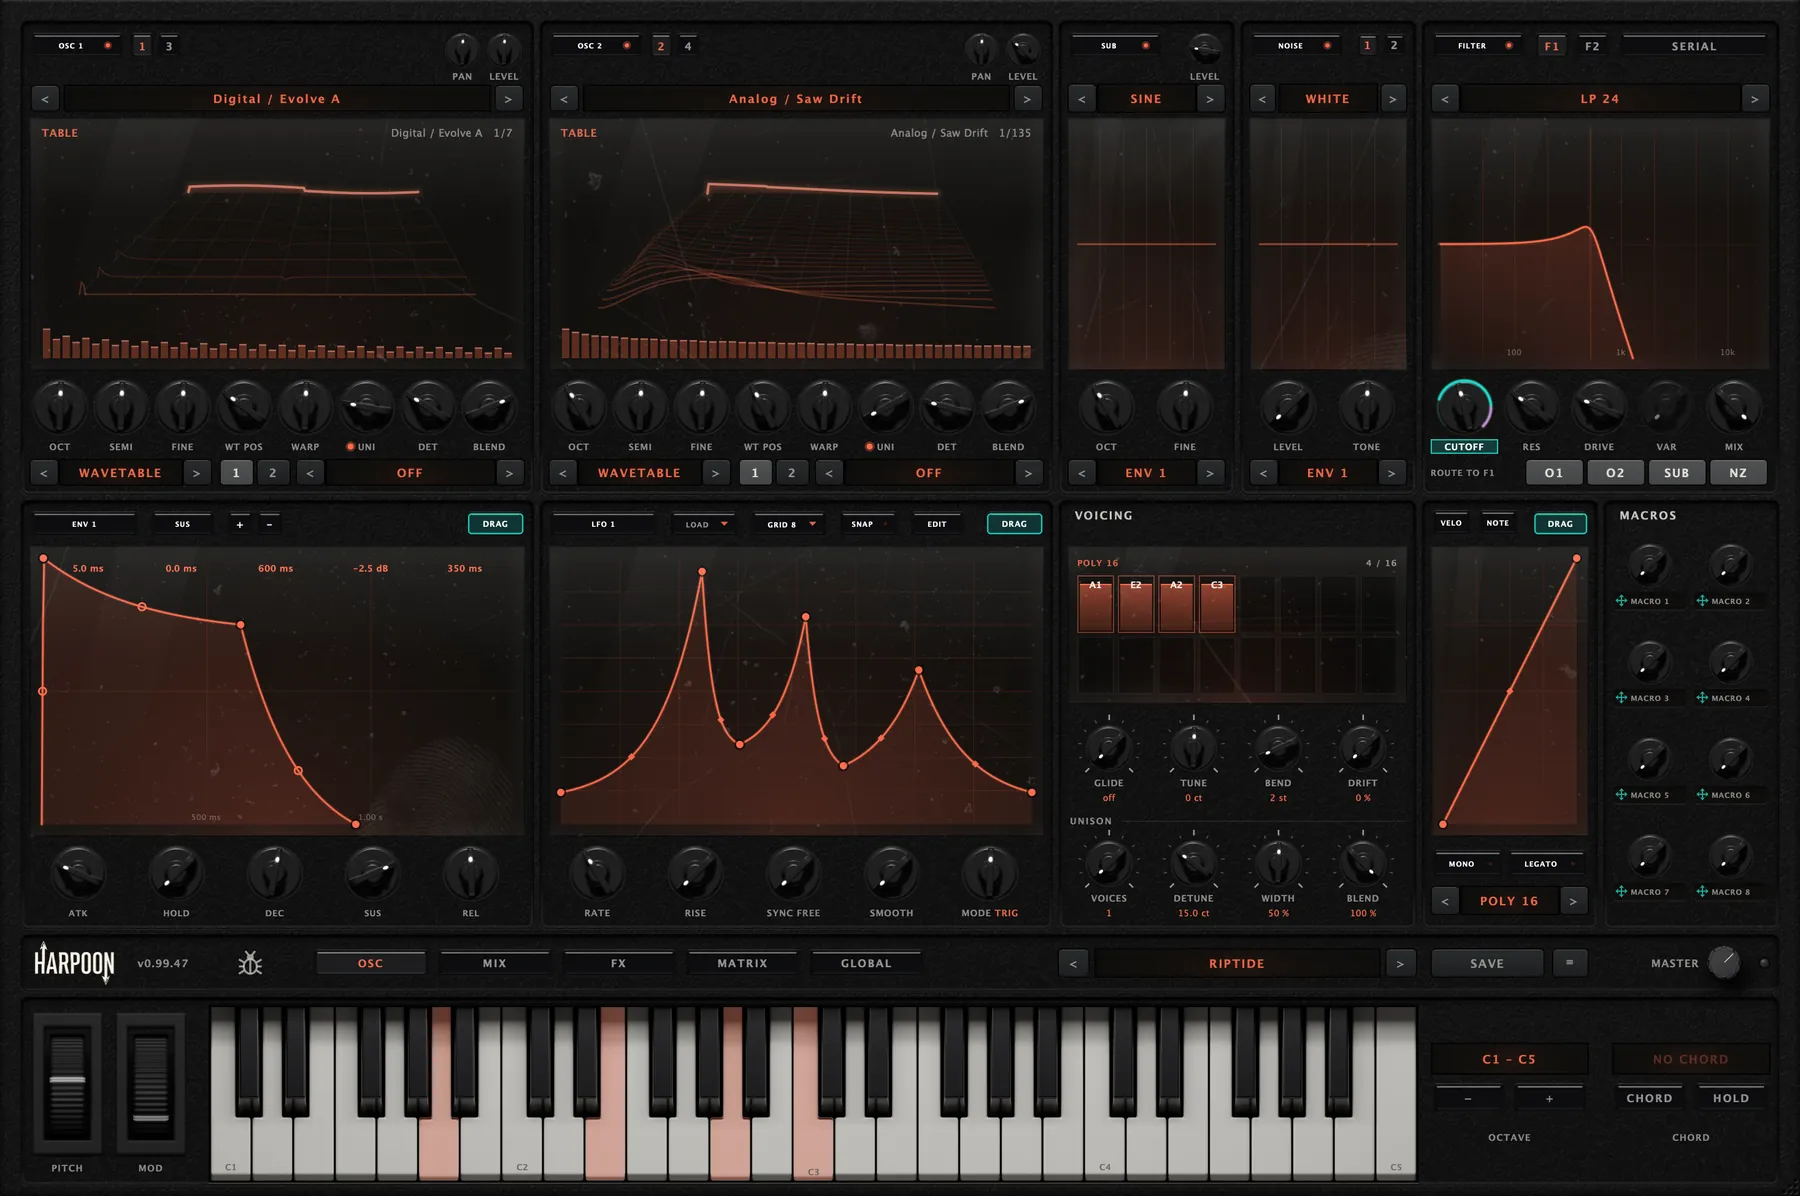Viewport: 1800px width, 1196px height.
Task: Select previous filter type before LP 24
Action: (1445, 99)
